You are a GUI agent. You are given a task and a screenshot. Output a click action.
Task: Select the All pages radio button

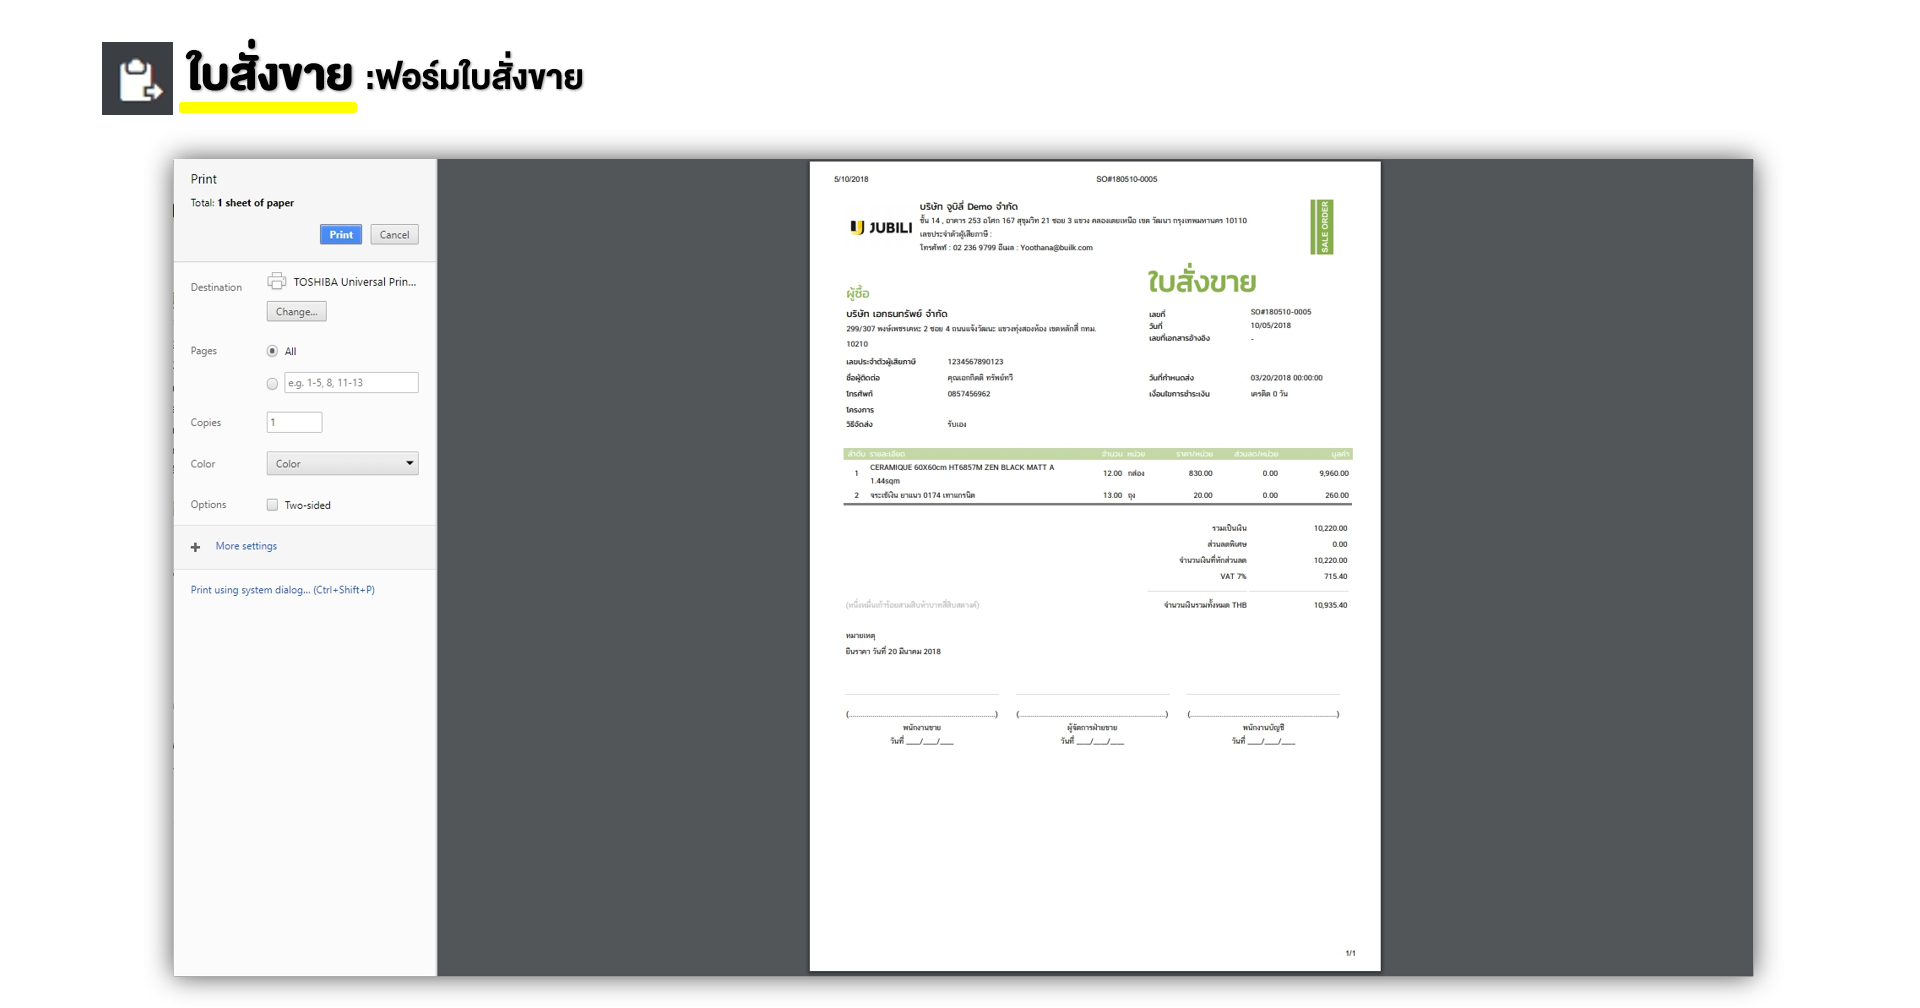tap(272, 351)
